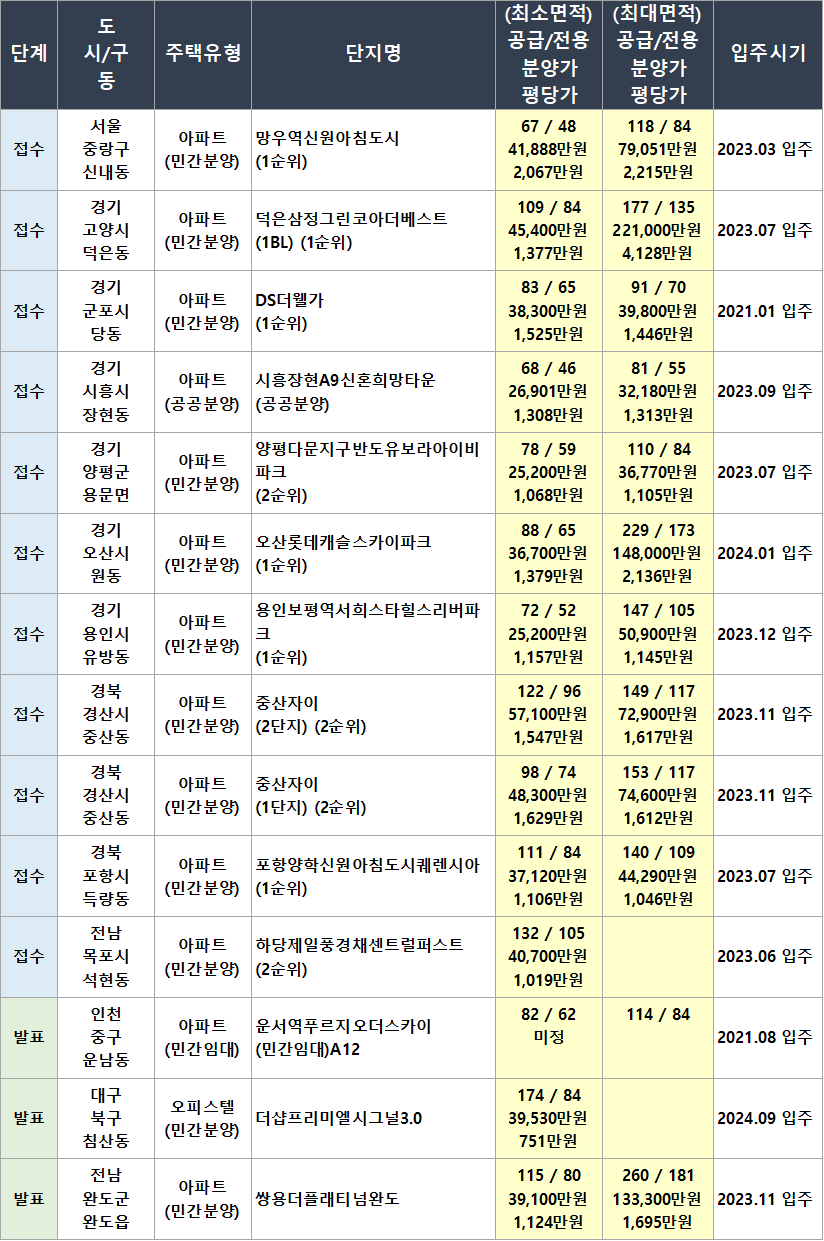Click the 전남 목포시 석현동 location cell
The image size is (824, 1241).
point(106,957)
